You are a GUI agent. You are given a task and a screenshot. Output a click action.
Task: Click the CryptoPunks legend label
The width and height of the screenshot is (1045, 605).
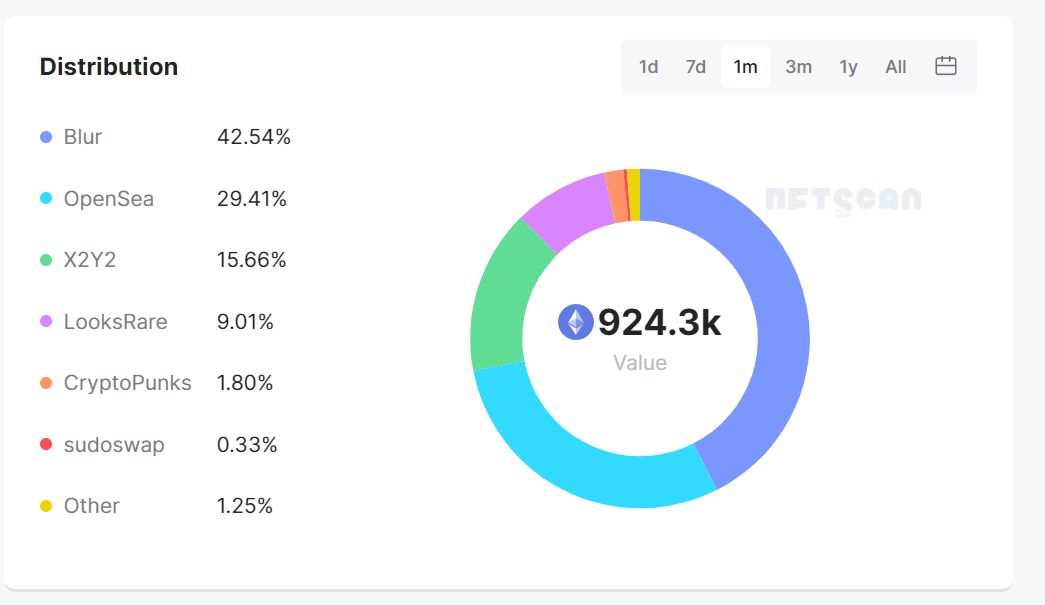[x=127, y=383]
